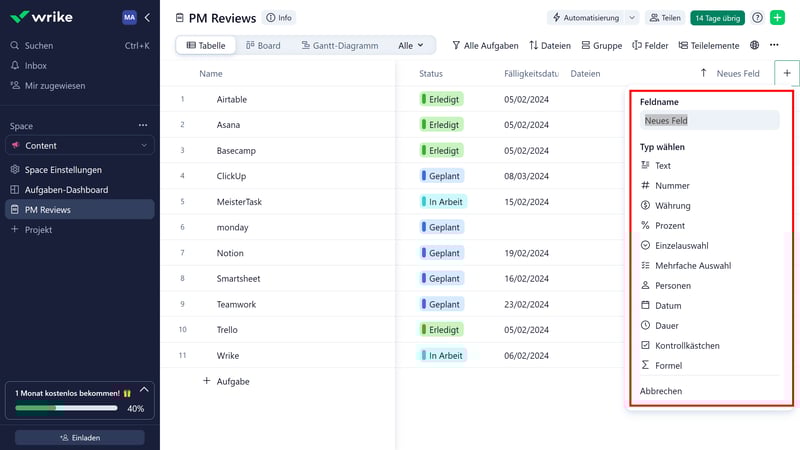The image size is (800, 450).
Task: Open the Inbox
Action: click(35, 65)
